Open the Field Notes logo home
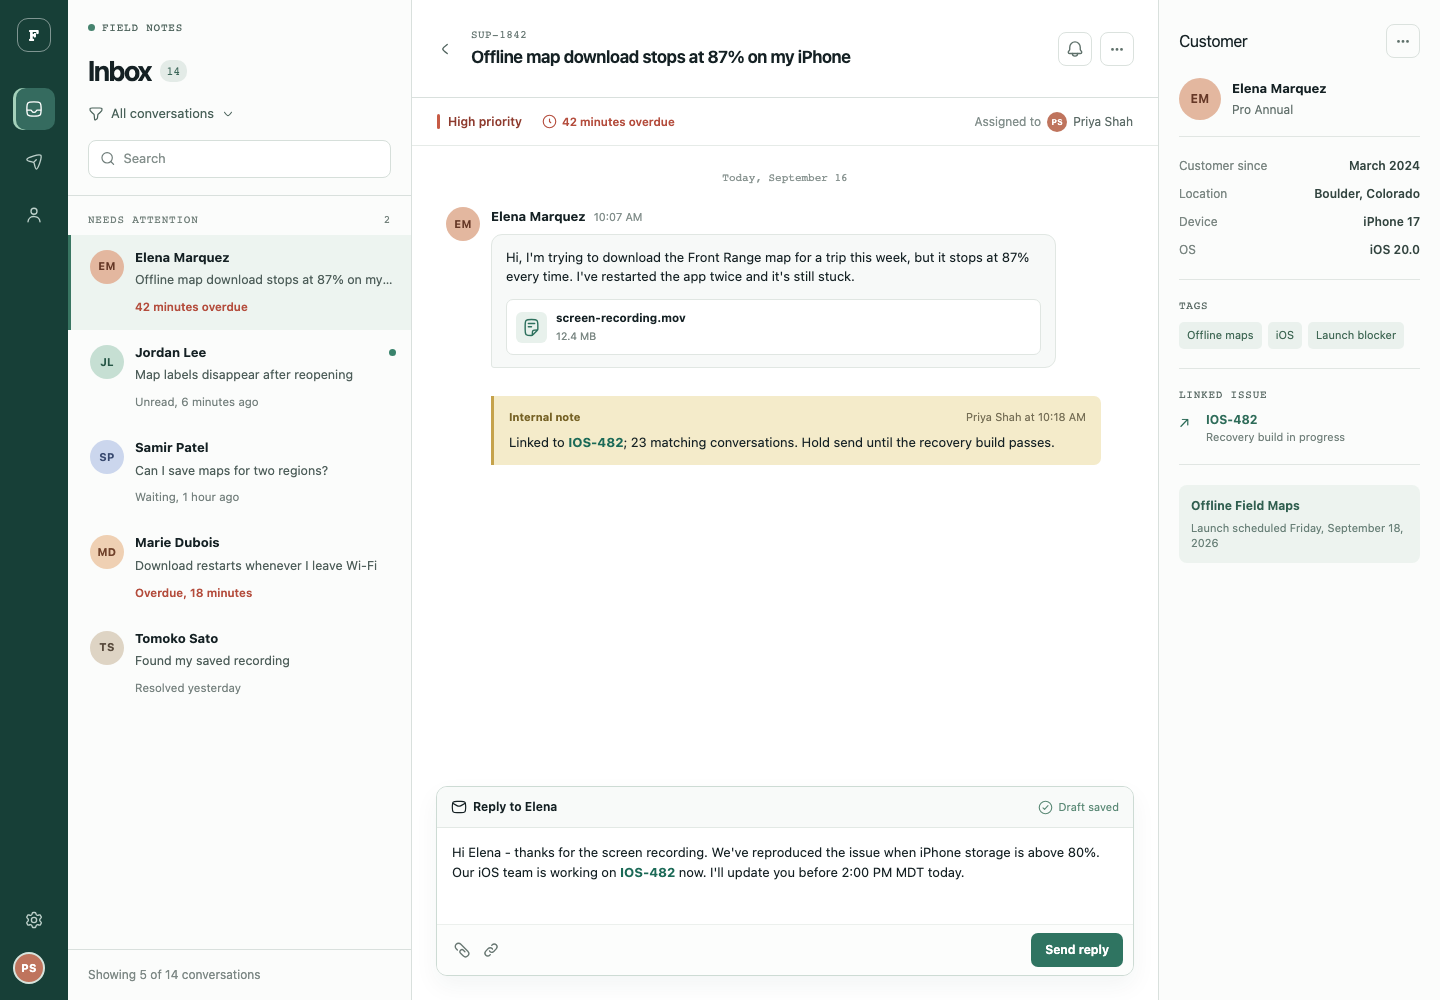The width and height of the screenshot is (1440, 1000). pos(34,35)
